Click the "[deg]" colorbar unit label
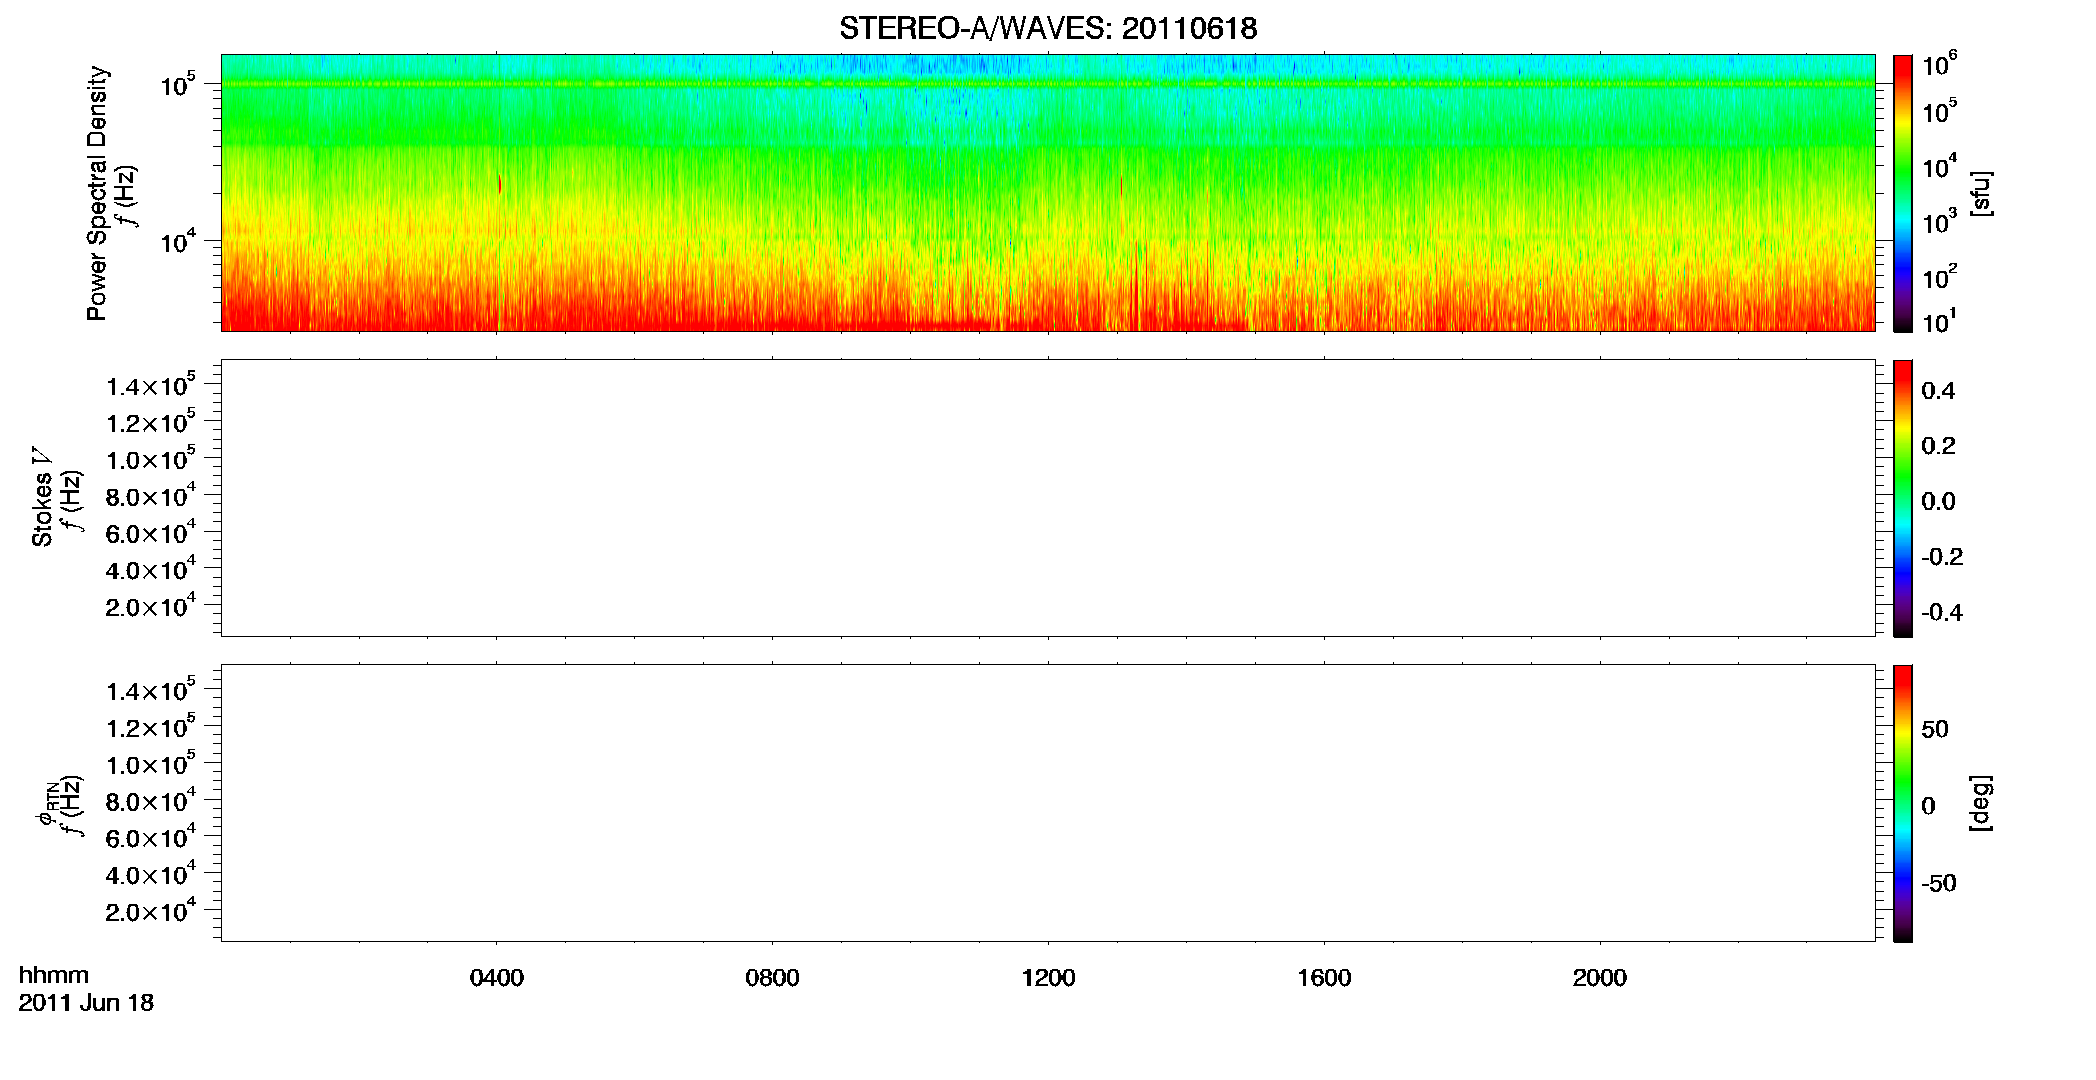This screenshot has width=2096, height=1080. click(1981, 803)
